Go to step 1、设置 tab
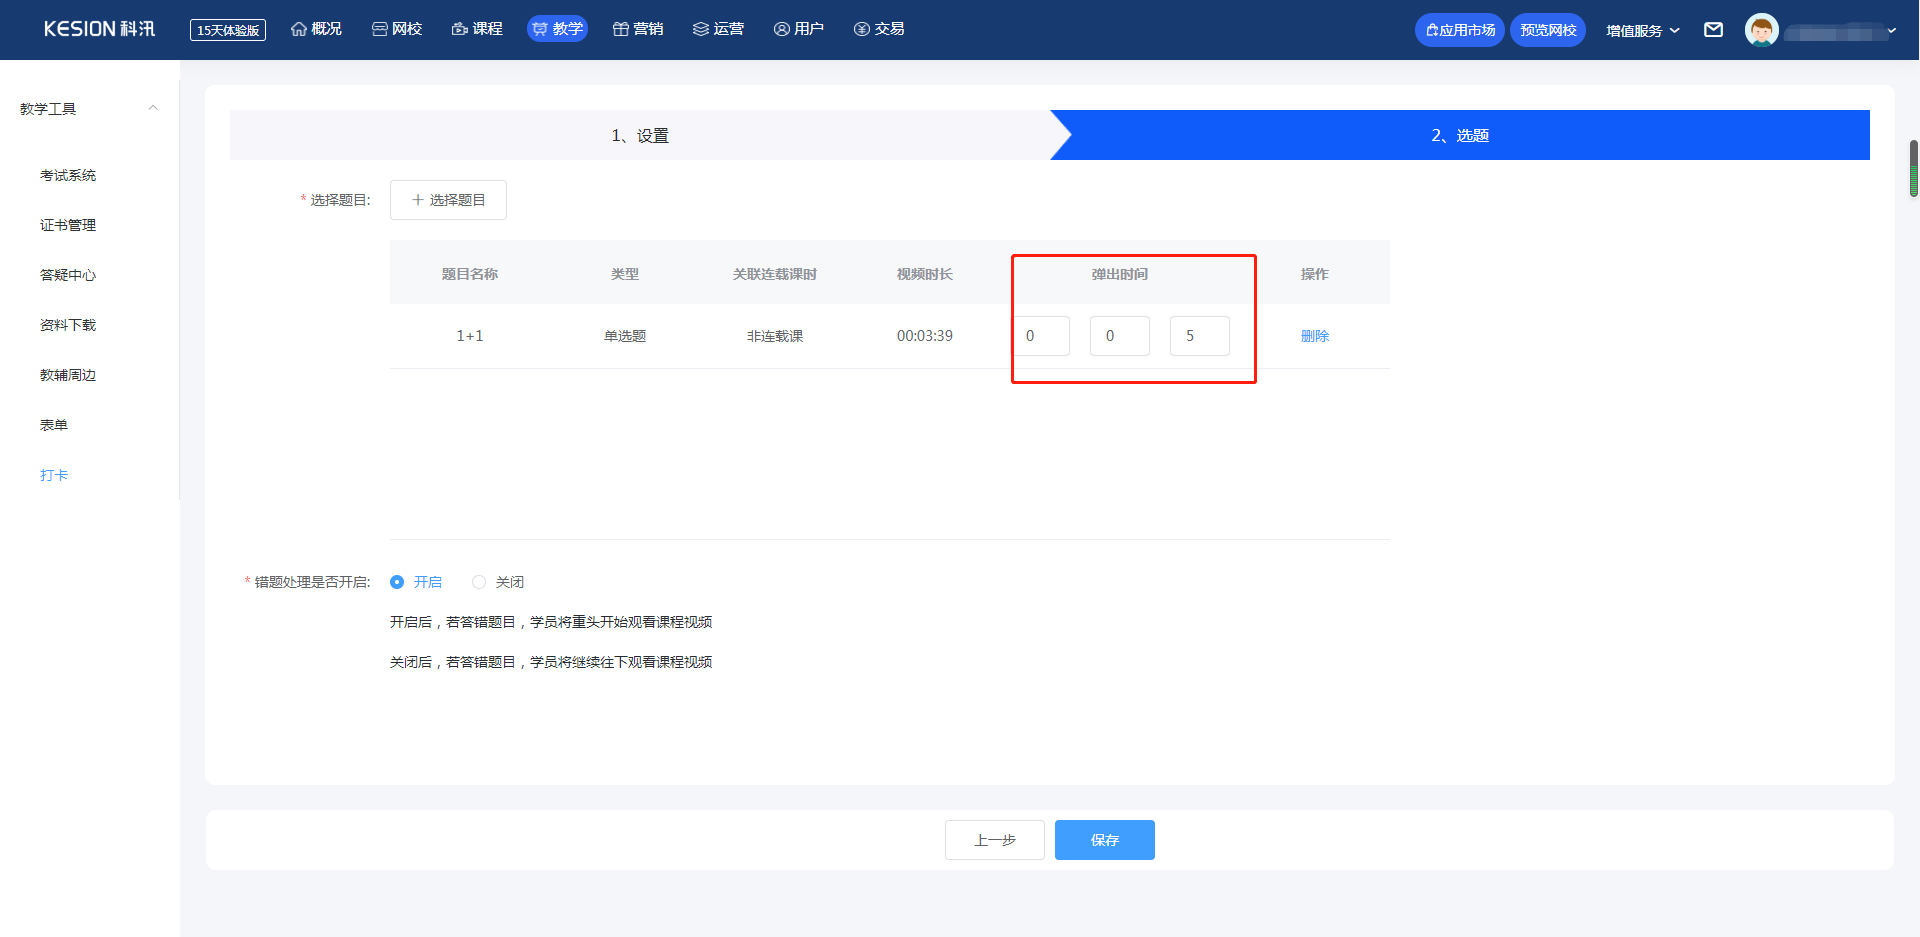This screenshot has width=1920, height=937. click(640, 135)
